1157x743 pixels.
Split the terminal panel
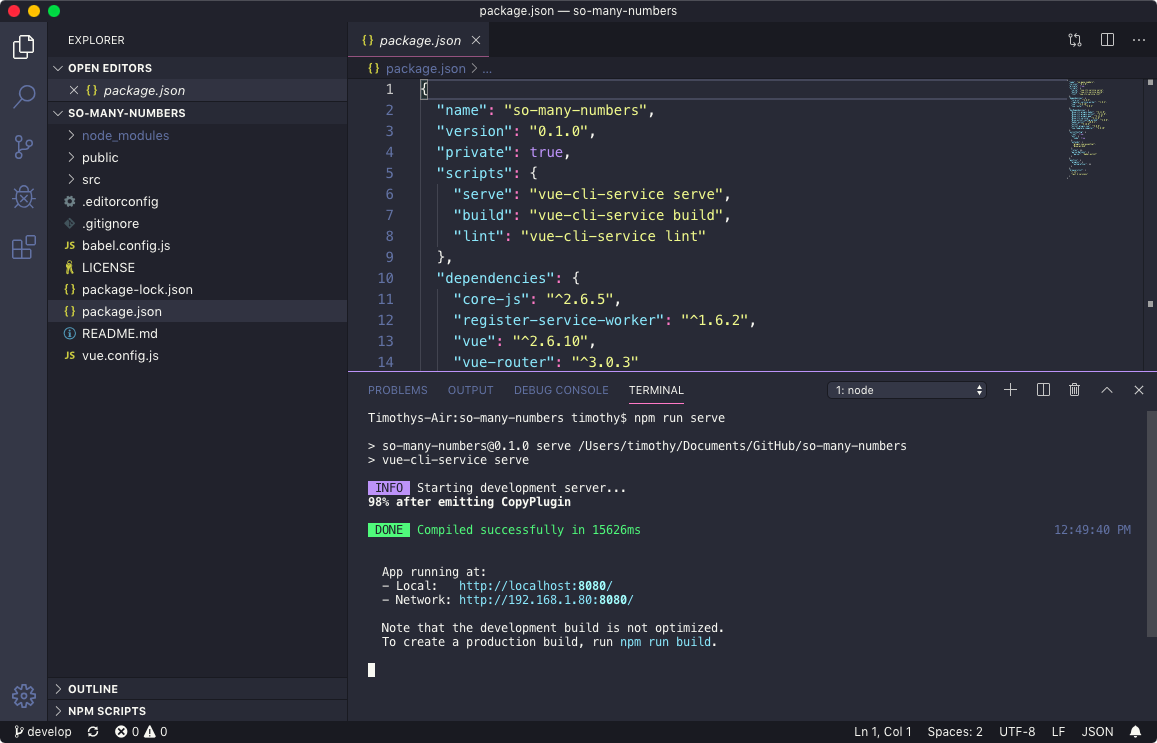coord(1042,390)
